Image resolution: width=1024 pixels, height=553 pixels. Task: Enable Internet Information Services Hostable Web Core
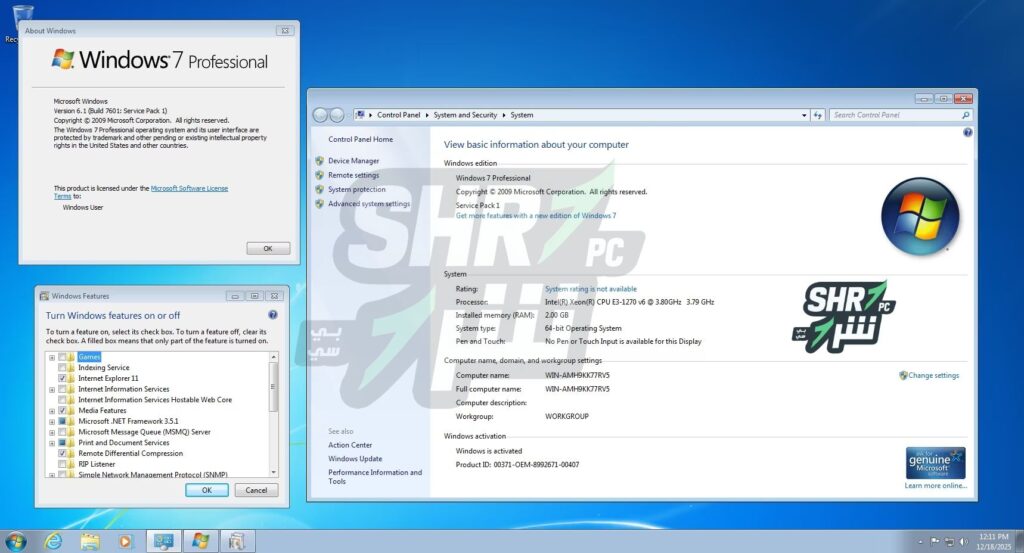(62, 400)
